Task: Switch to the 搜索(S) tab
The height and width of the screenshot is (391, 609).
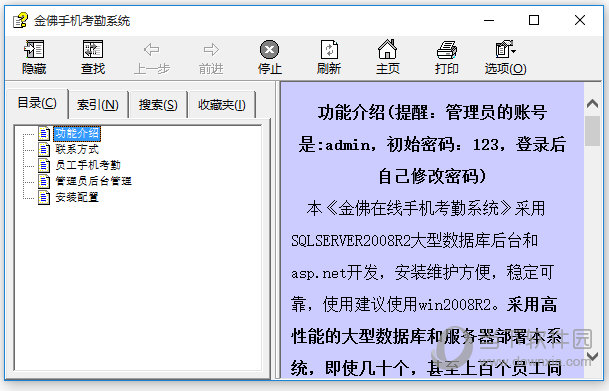Action: coord(158,105)
